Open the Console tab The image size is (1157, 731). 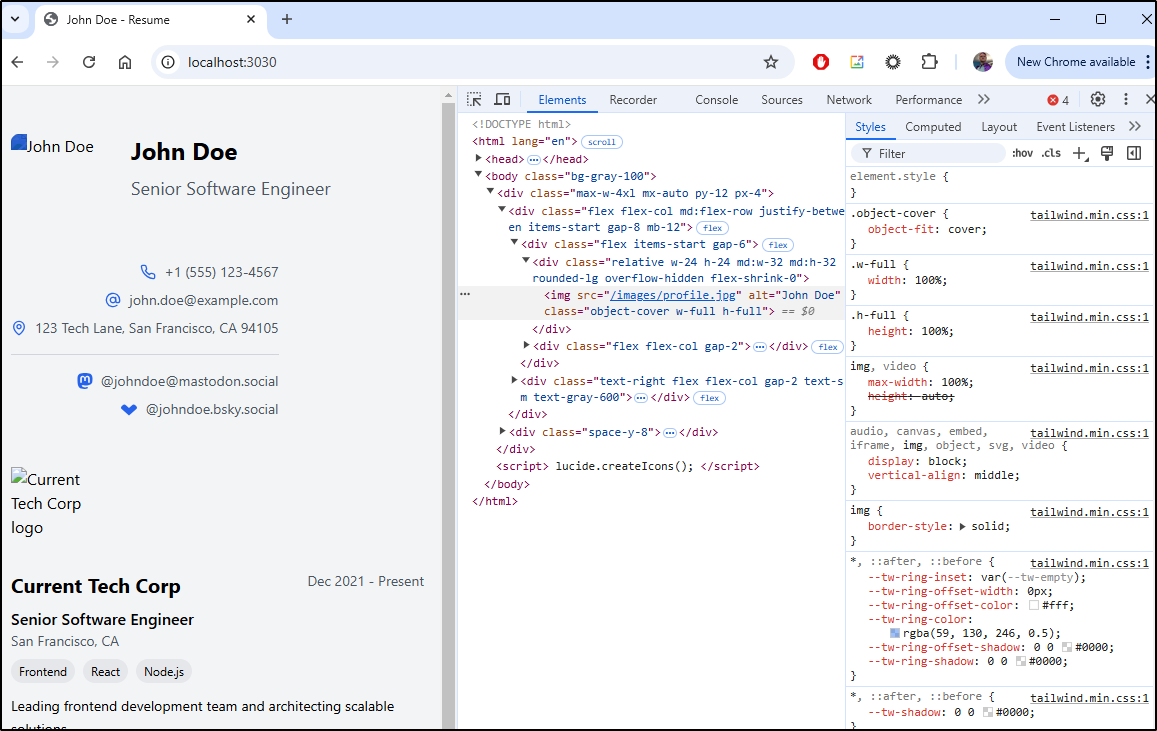[x=716, y=100]
